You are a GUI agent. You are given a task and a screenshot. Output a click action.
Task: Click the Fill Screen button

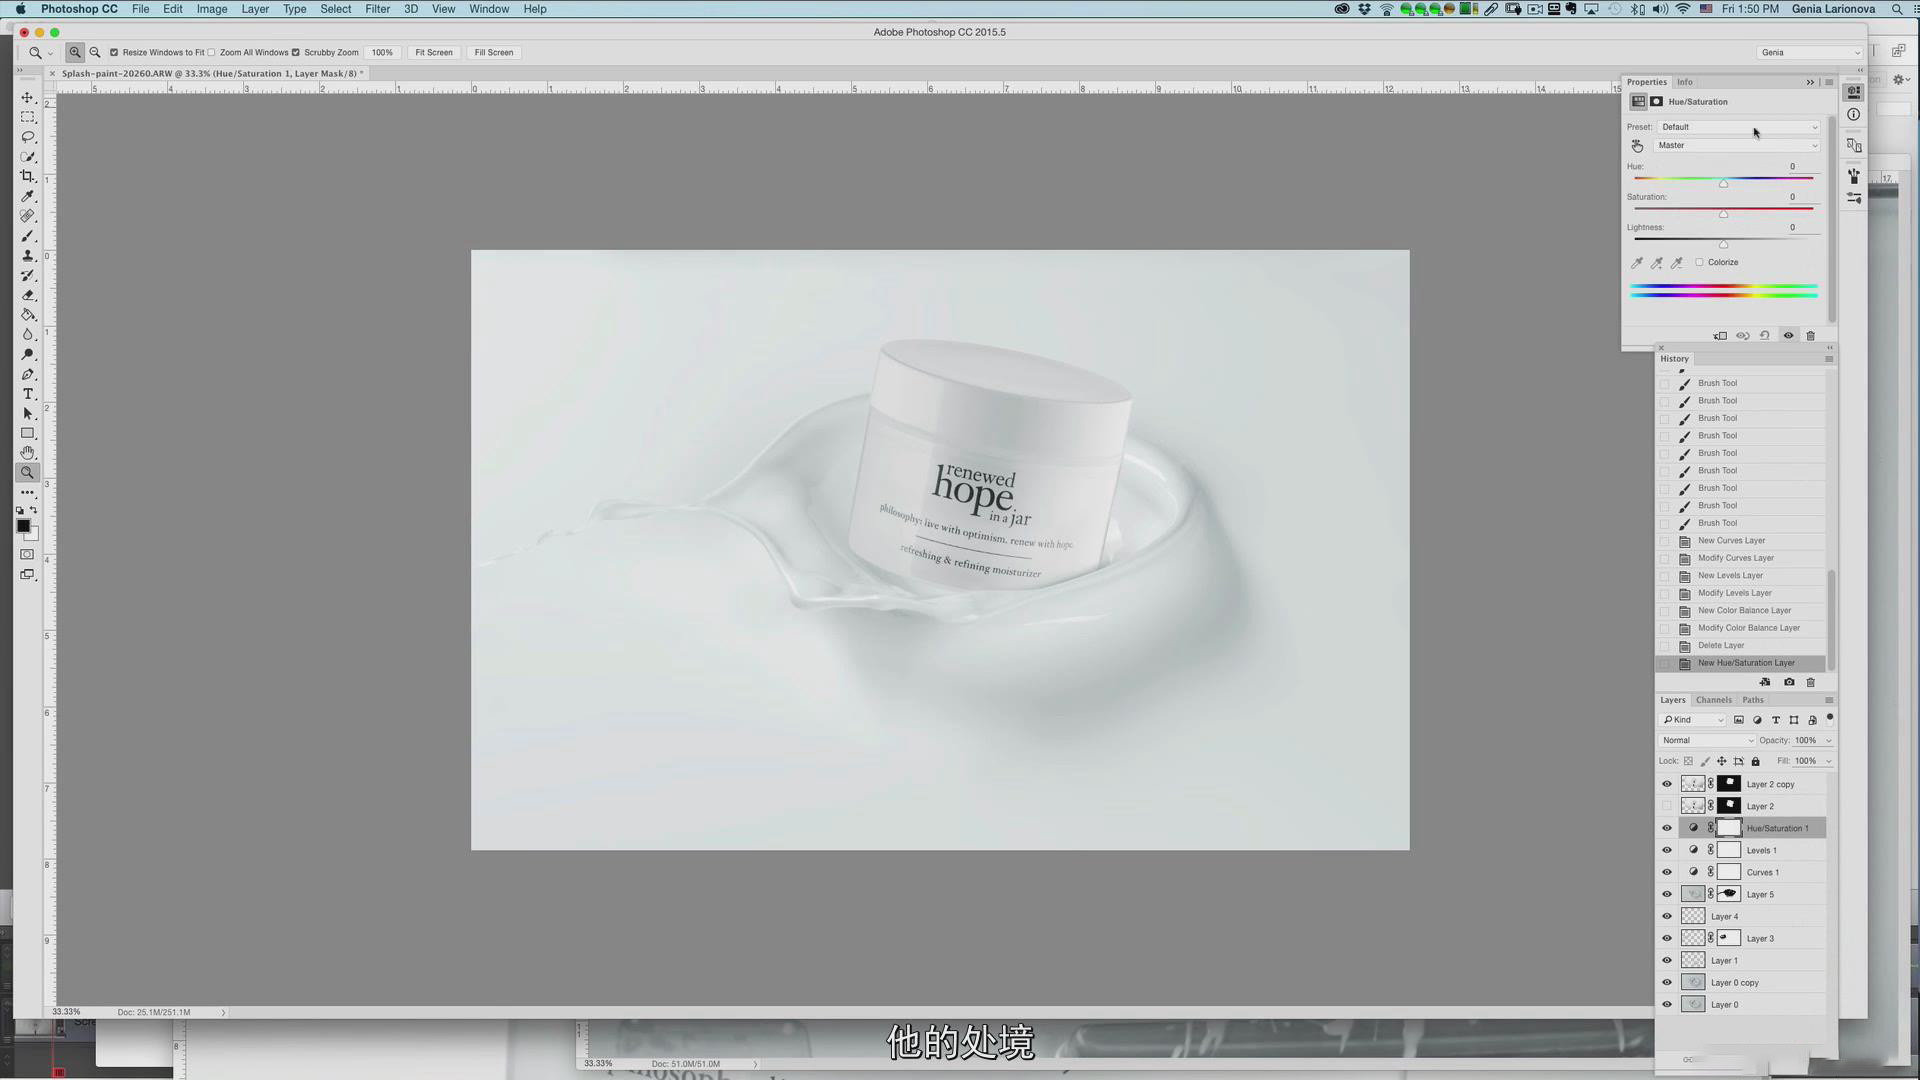pos(493,53)
